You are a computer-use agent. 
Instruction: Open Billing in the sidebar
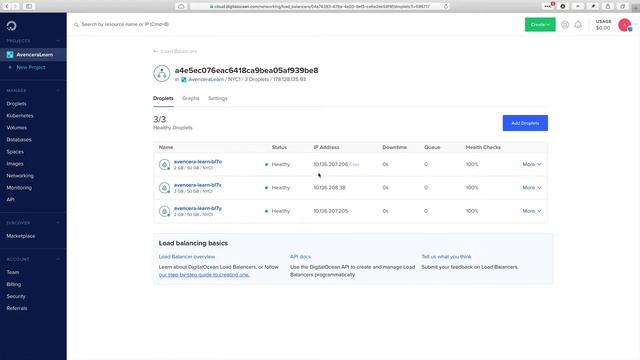tap(13, 284)
